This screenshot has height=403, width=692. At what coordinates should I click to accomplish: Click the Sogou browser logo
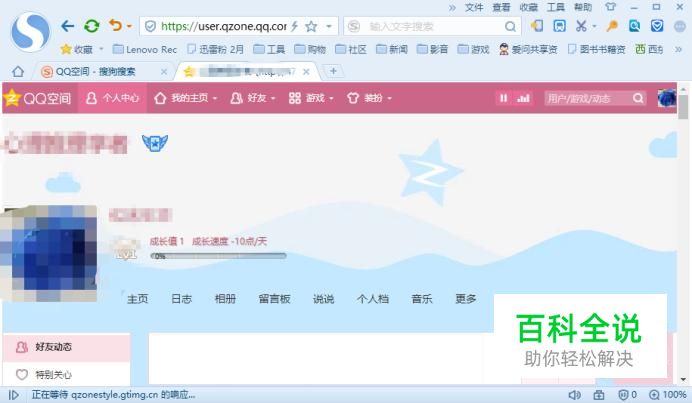pyautogui.click(x=30, y=32)
